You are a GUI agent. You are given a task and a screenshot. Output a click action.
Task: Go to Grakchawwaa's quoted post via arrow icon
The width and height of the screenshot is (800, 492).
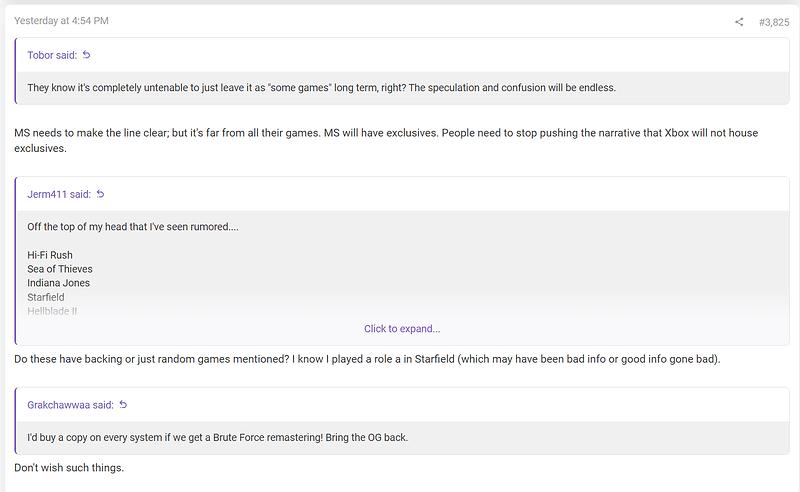point(124,405)
